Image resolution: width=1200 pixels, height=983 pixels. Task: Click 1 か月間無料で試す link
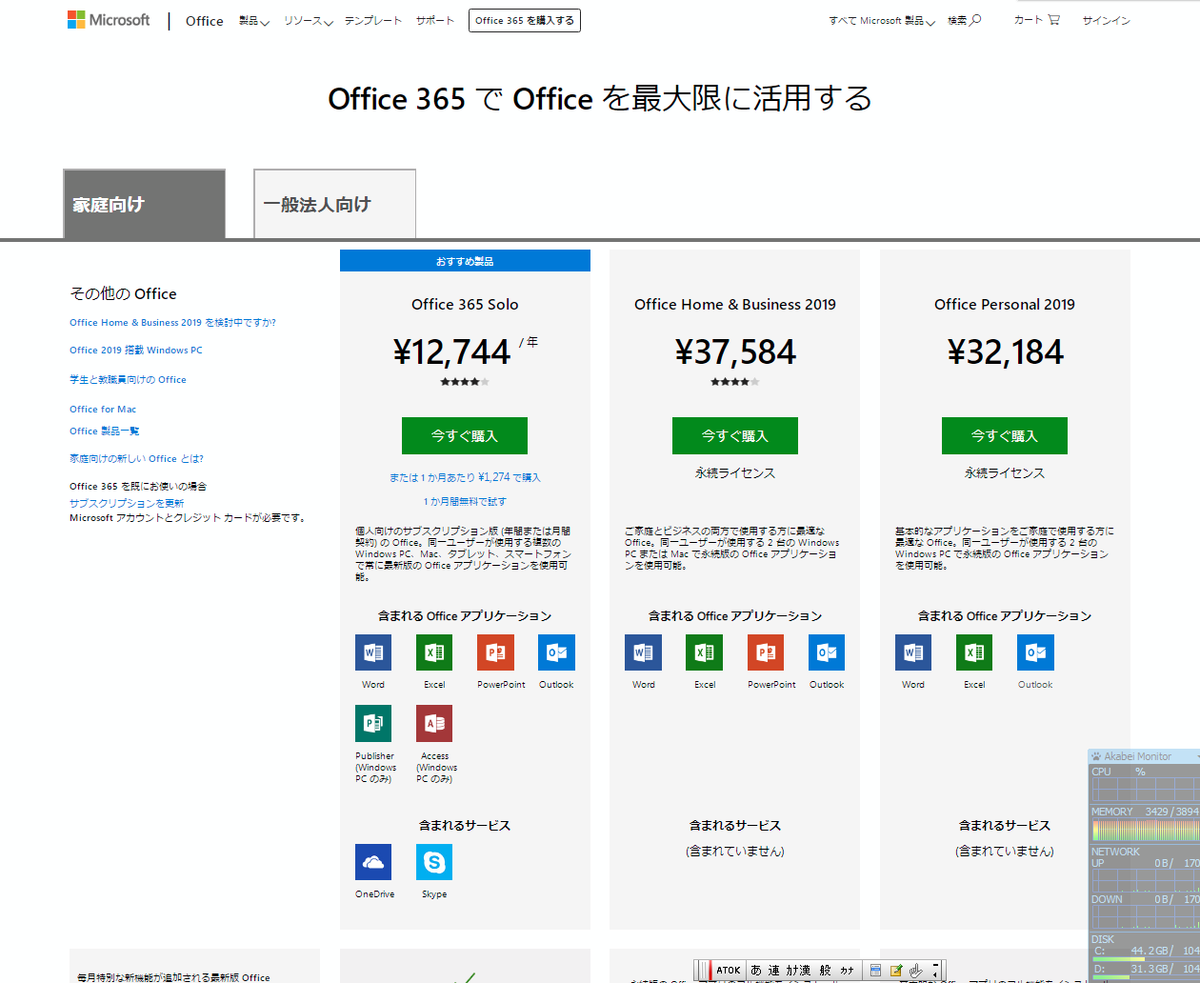(465, 502)
